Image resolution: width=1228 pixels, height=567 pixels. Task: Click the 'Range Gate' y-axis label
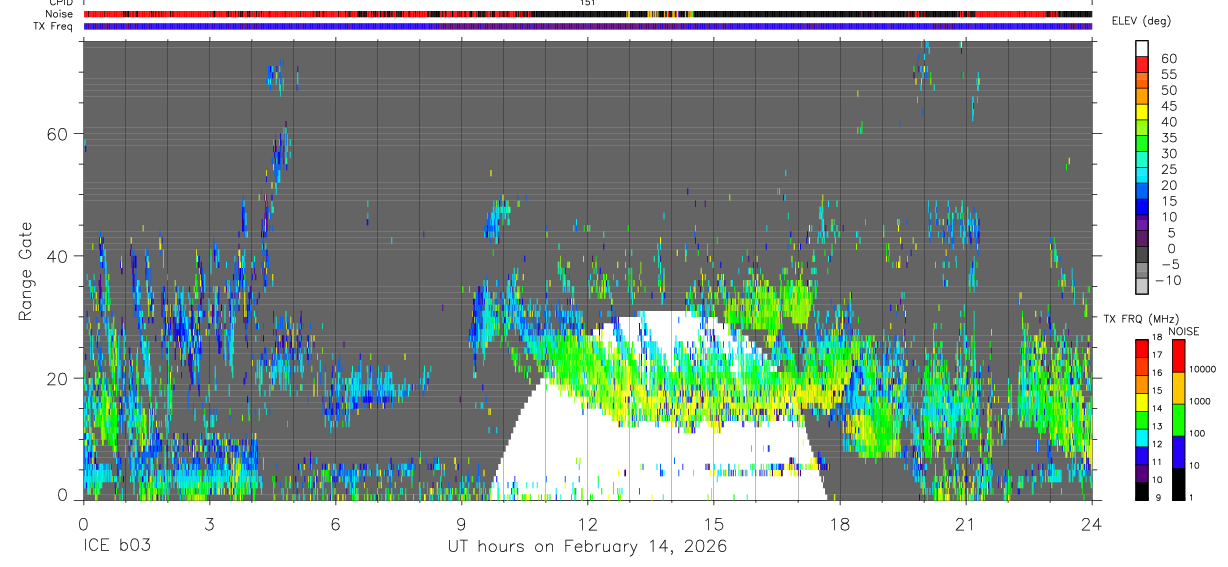[27, 272]
